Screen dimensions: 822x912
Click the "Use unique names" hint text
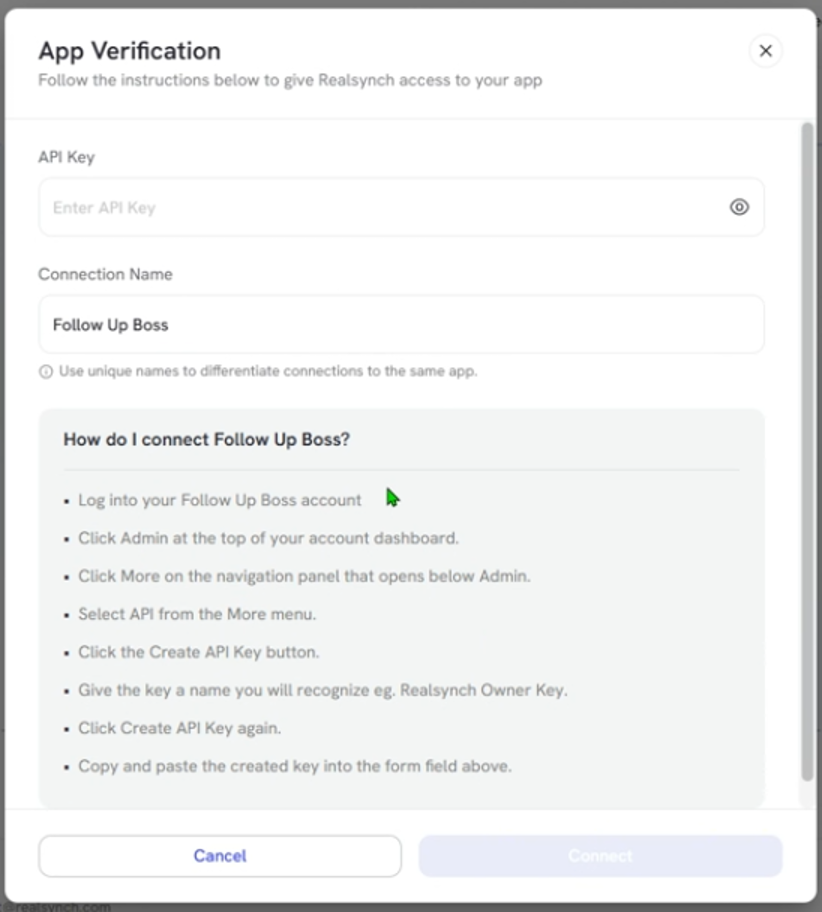(x=268, y=371)
